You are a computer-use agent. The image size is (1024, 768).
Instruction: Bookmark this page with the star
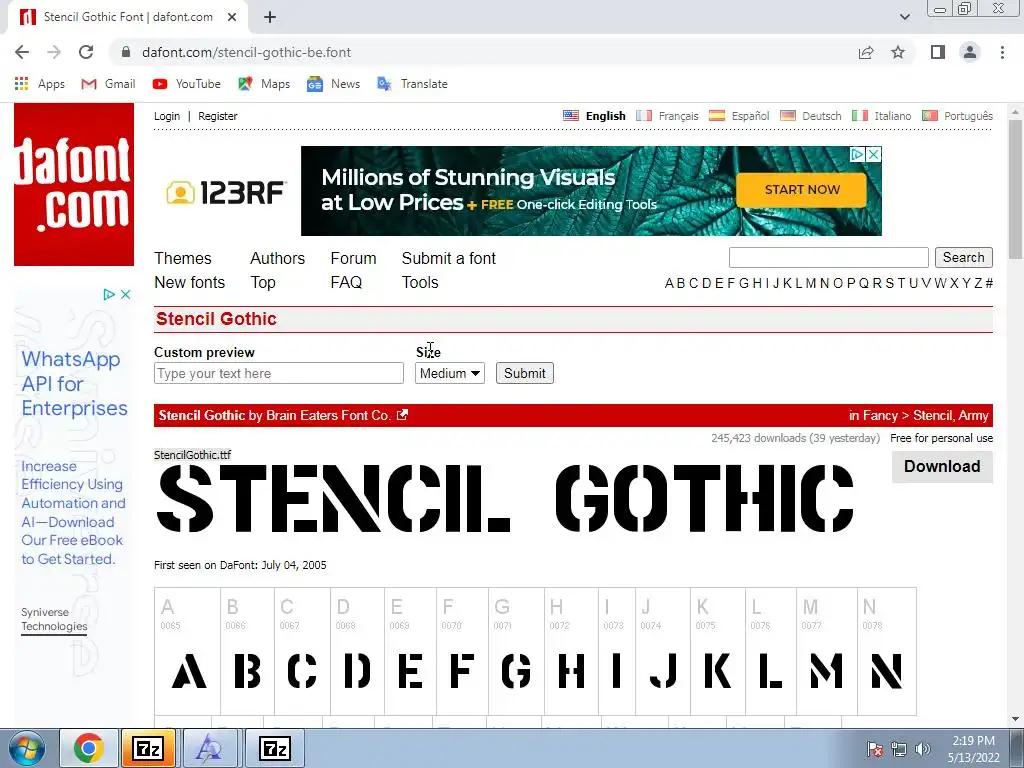[x=898, y=52]
